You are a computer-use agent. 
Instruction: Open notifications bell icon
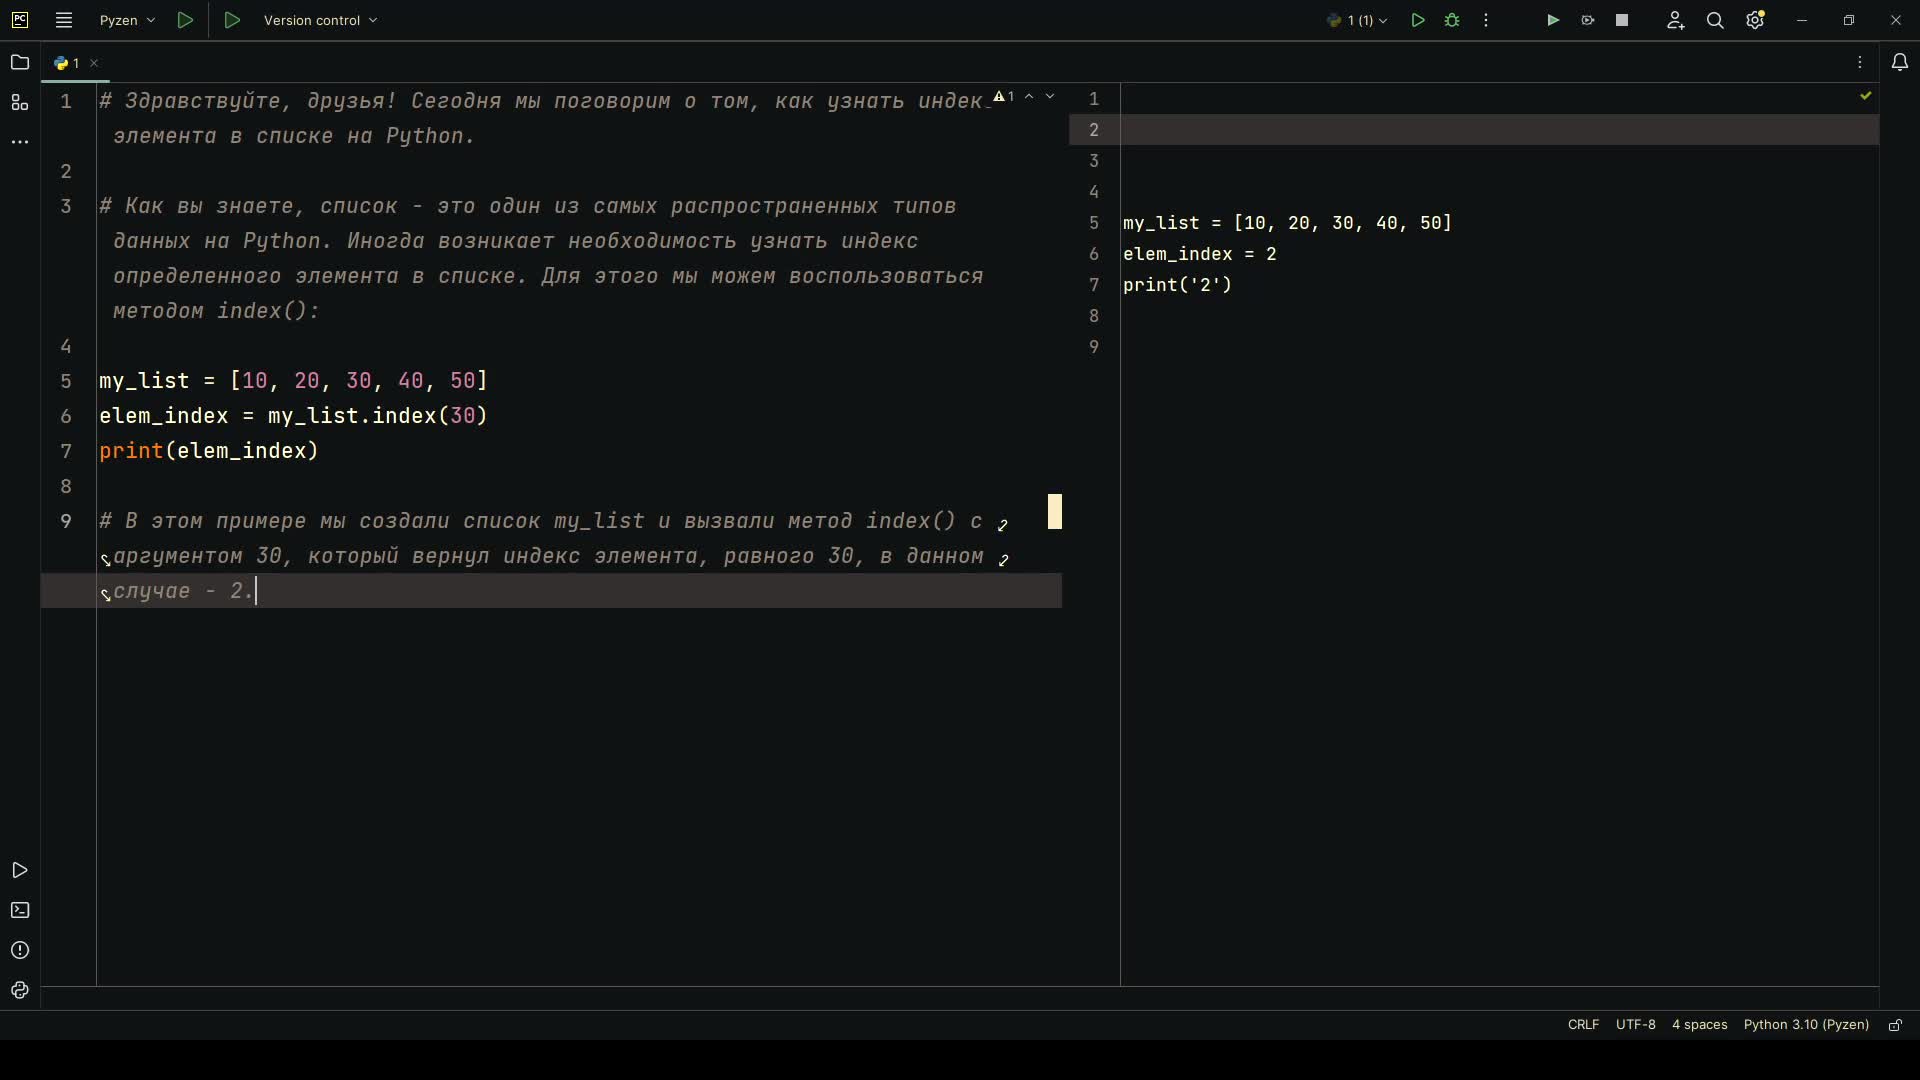click(1900, 63)
